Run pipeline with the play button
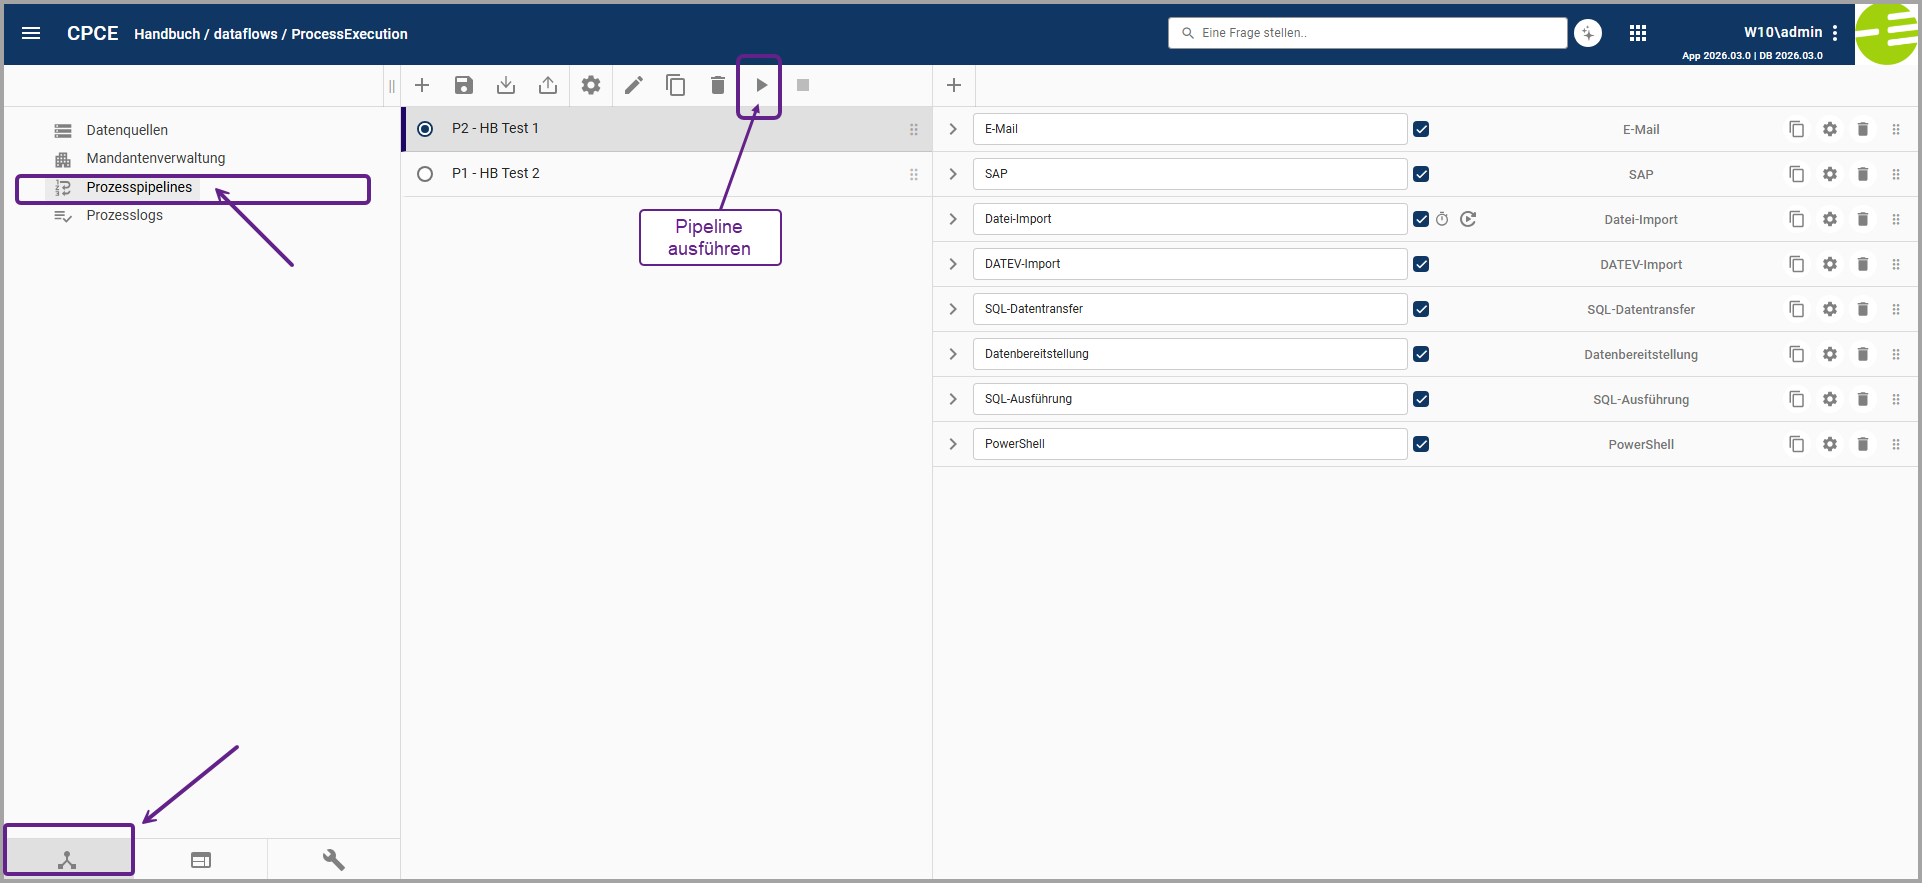Image resolution: width=1922 pixels, height=883 pixels. [761, 85]
